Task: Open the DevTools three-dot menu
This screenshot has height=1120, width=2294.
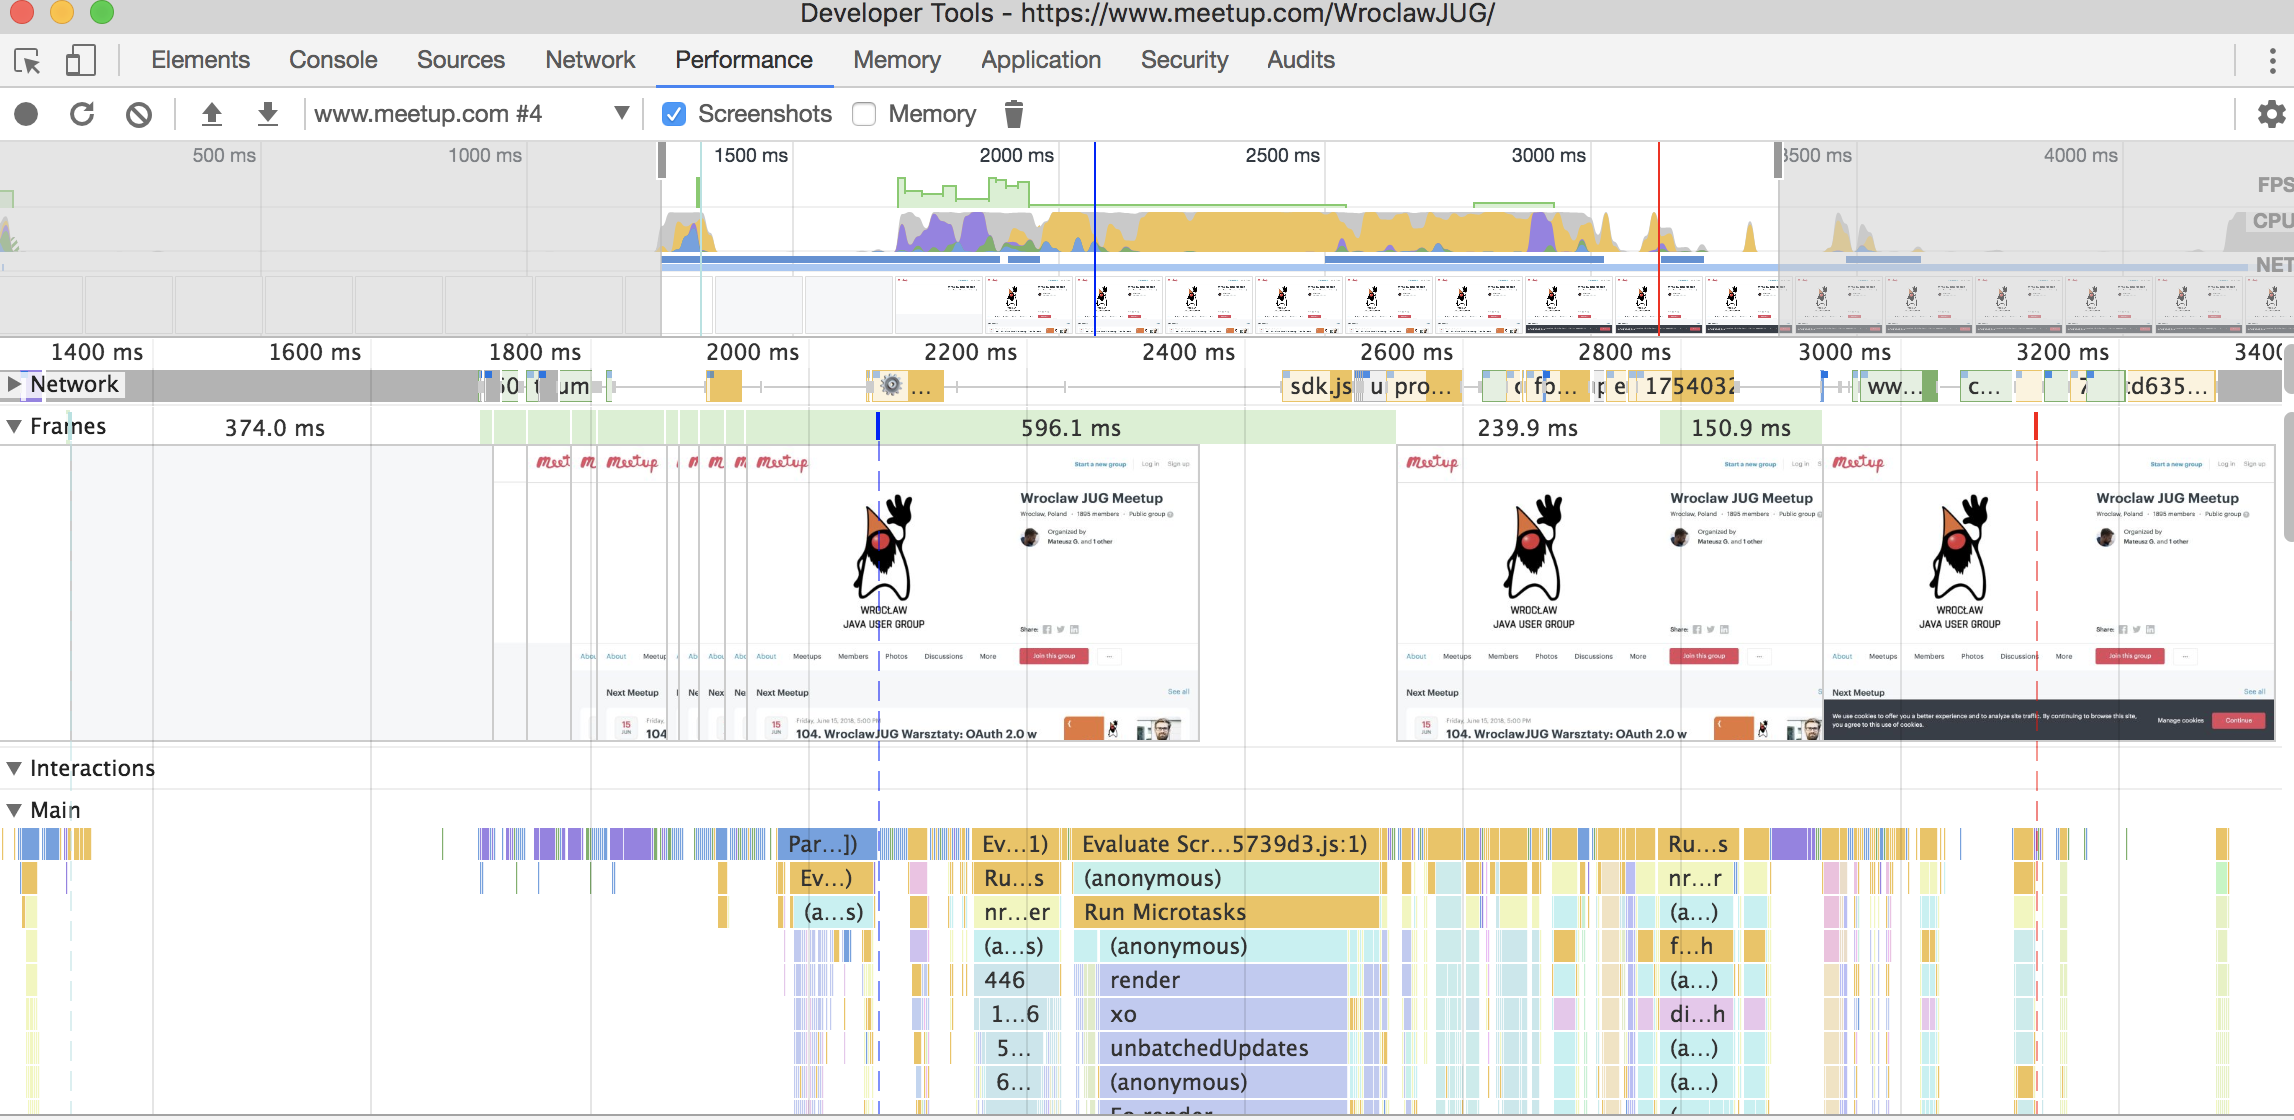Action: (x=2272, y=61)
